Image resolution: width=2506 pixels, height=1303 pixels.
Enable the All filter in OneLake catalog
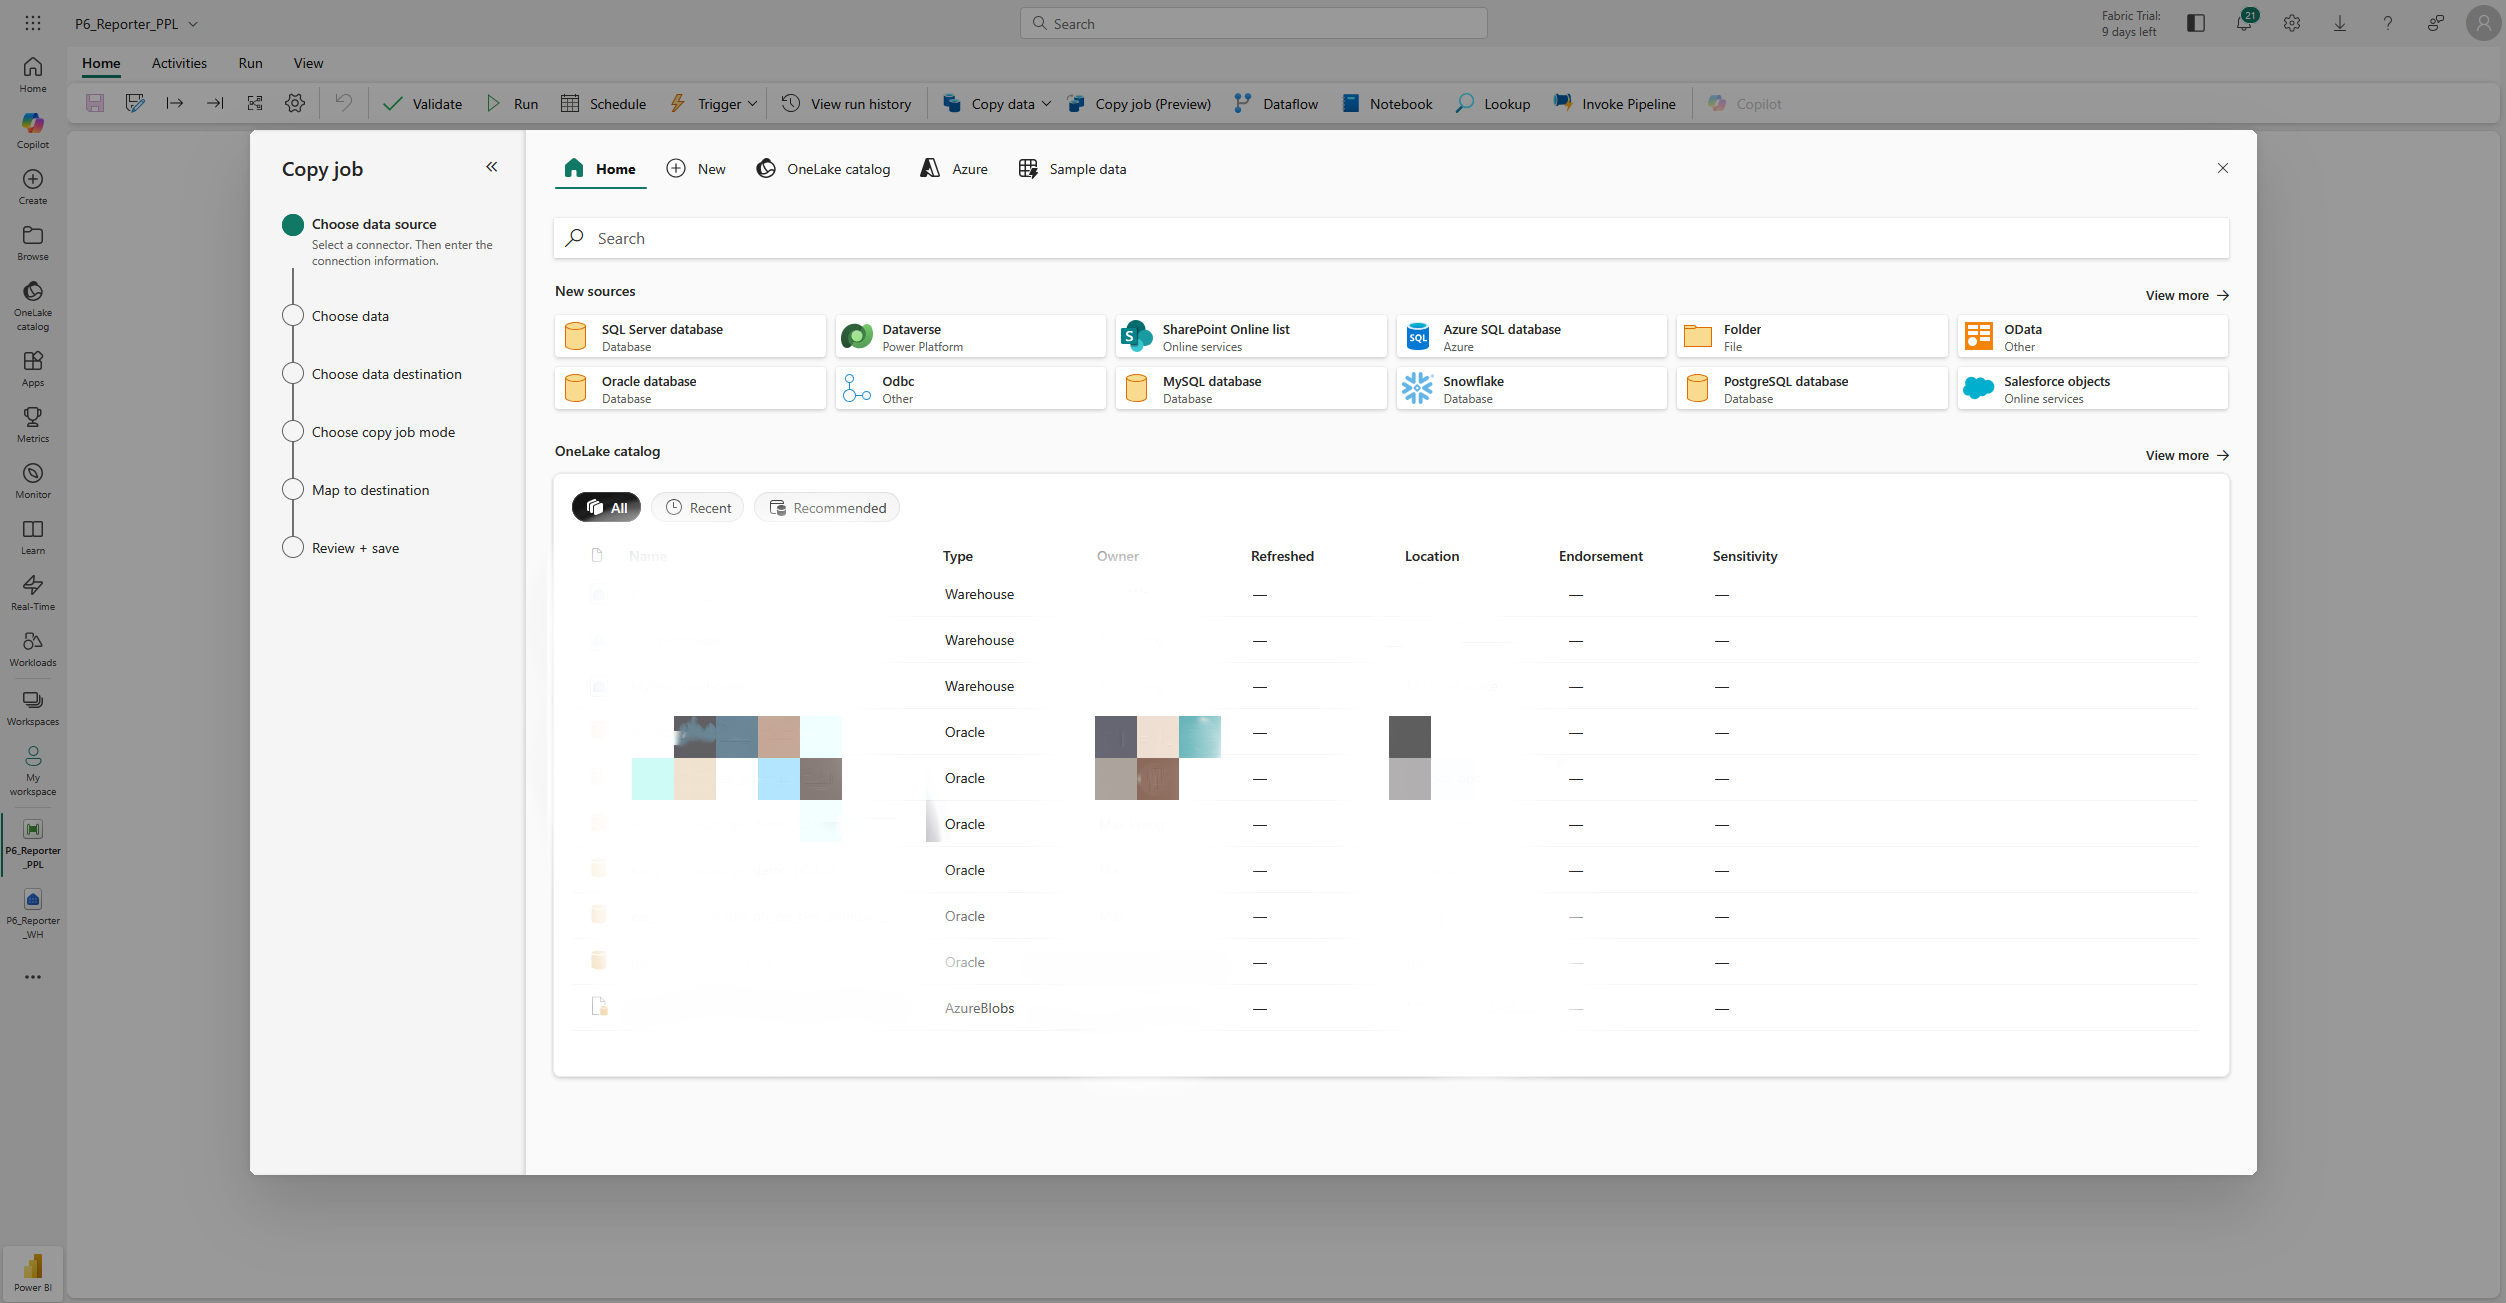(x=606, y=507)
